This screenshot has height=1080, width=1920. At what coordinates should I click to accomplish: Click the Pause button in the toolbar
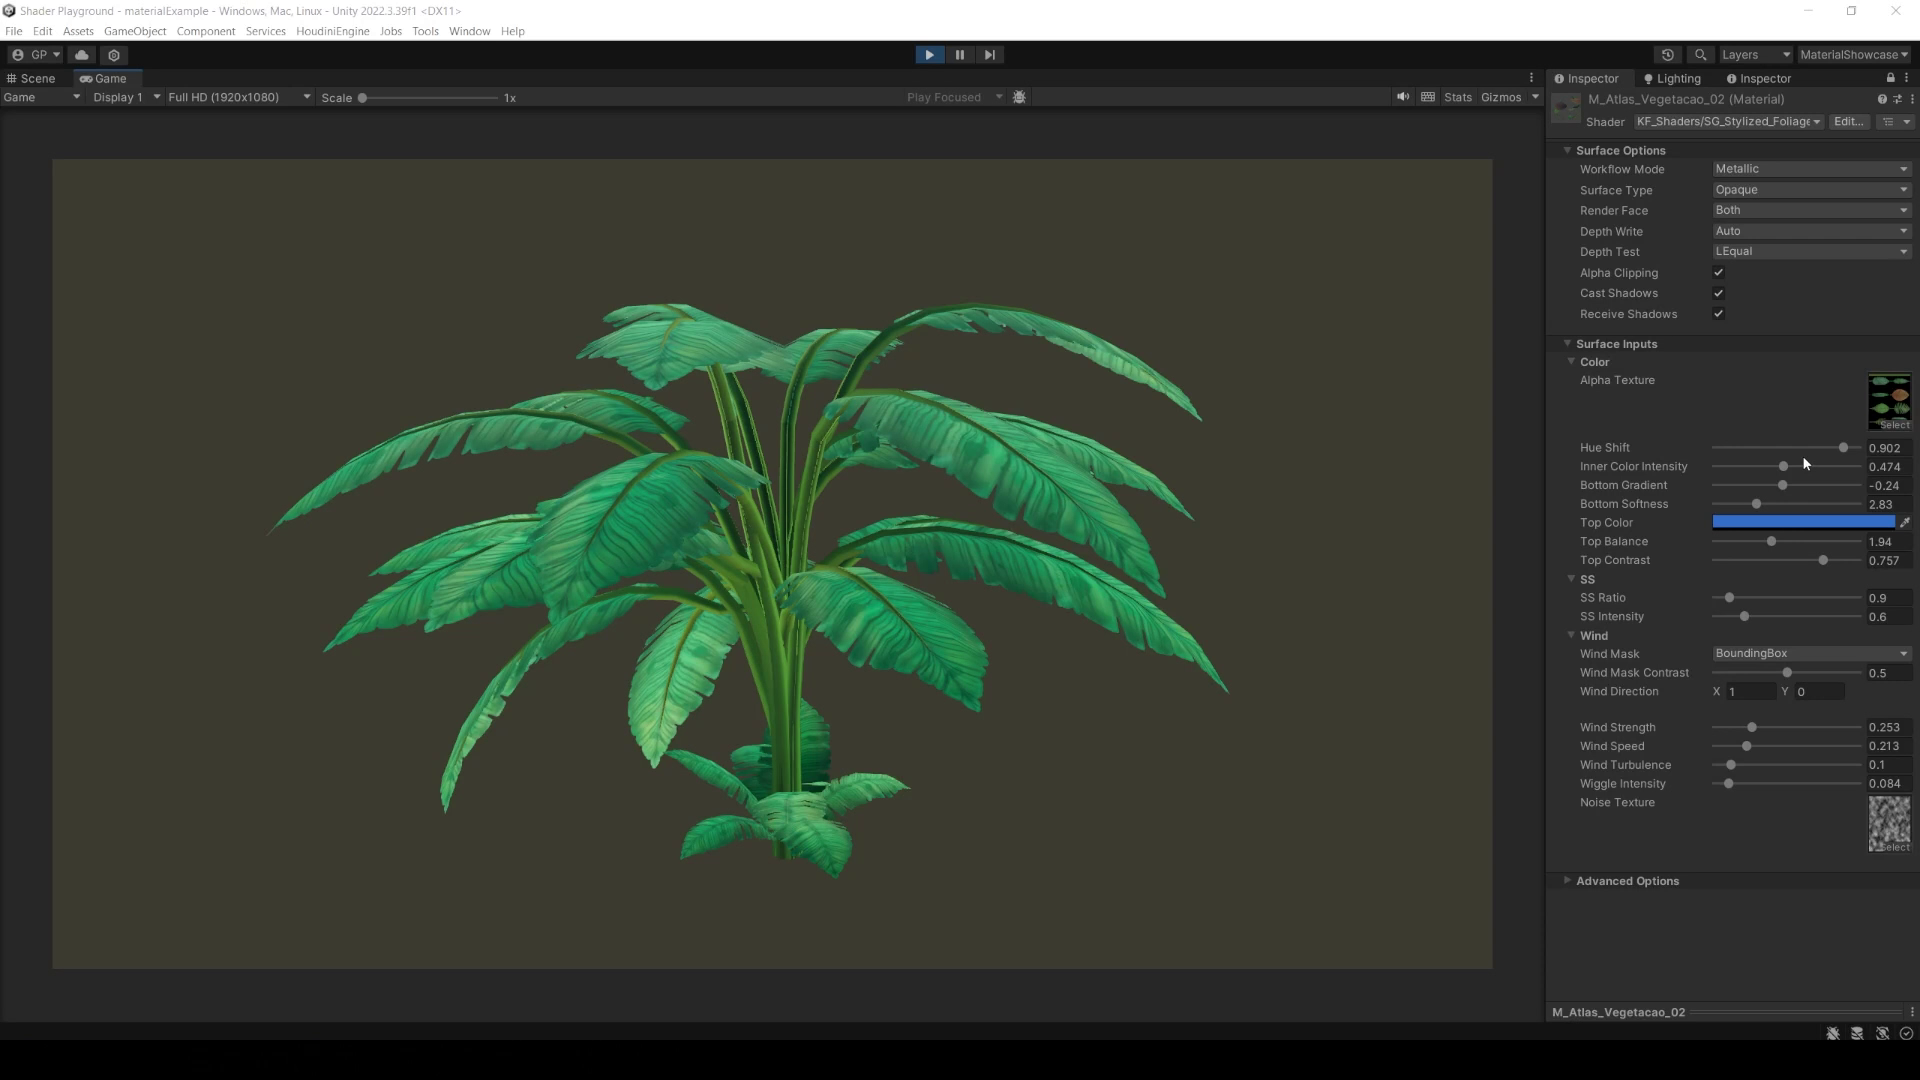(x=959, y=55)
